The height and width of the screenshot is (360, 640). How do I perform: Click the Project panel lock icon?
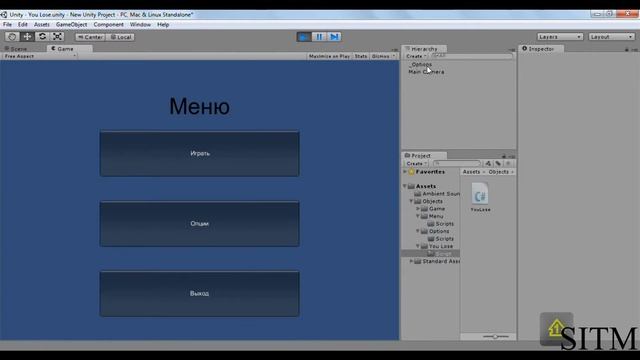click(x=504, y=156)
